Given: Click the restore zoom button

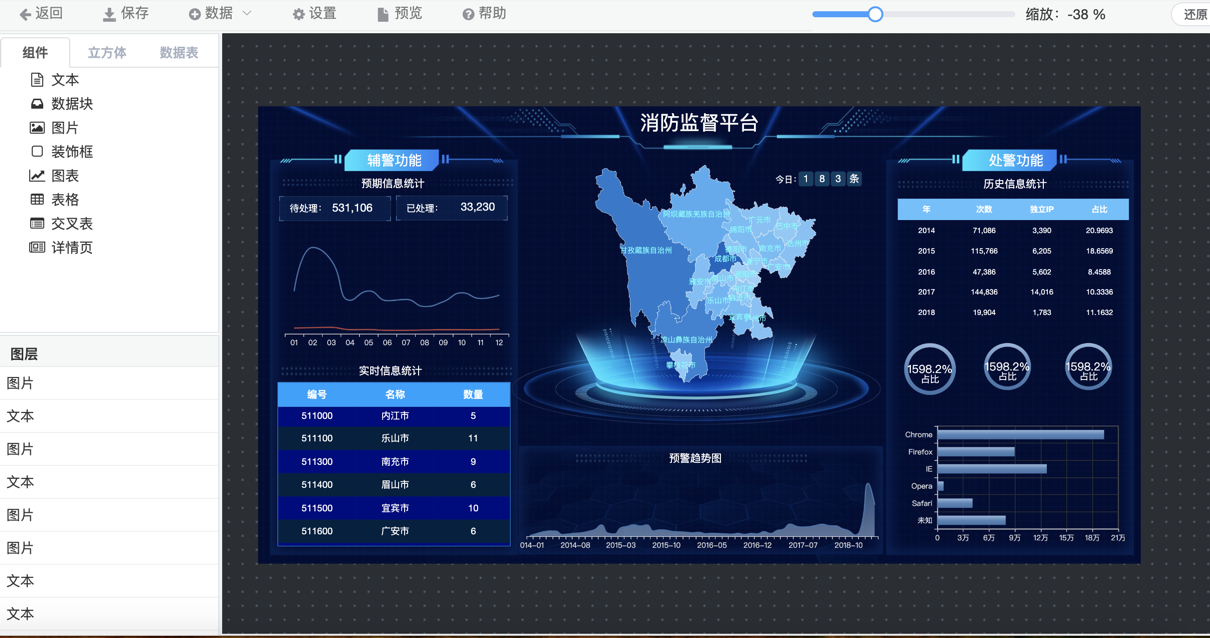Looking at the screenshot, I should [1195, 15].
